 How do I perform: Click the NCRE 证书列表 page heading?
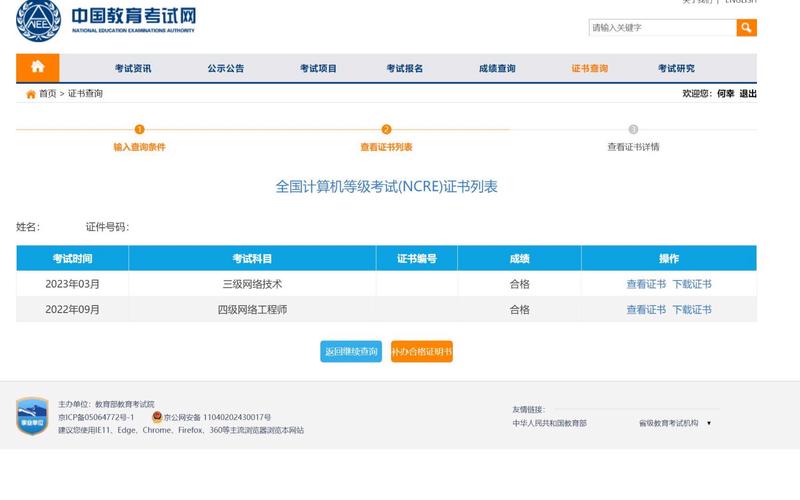[x=386, y=187]
